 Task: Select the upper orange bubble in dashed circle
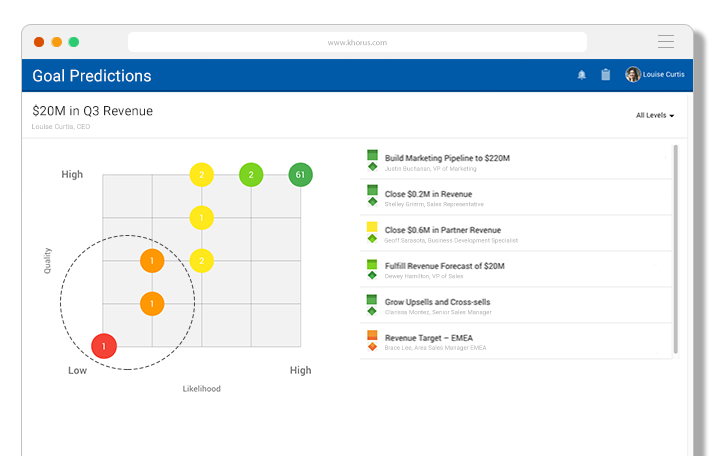point(152,261)
